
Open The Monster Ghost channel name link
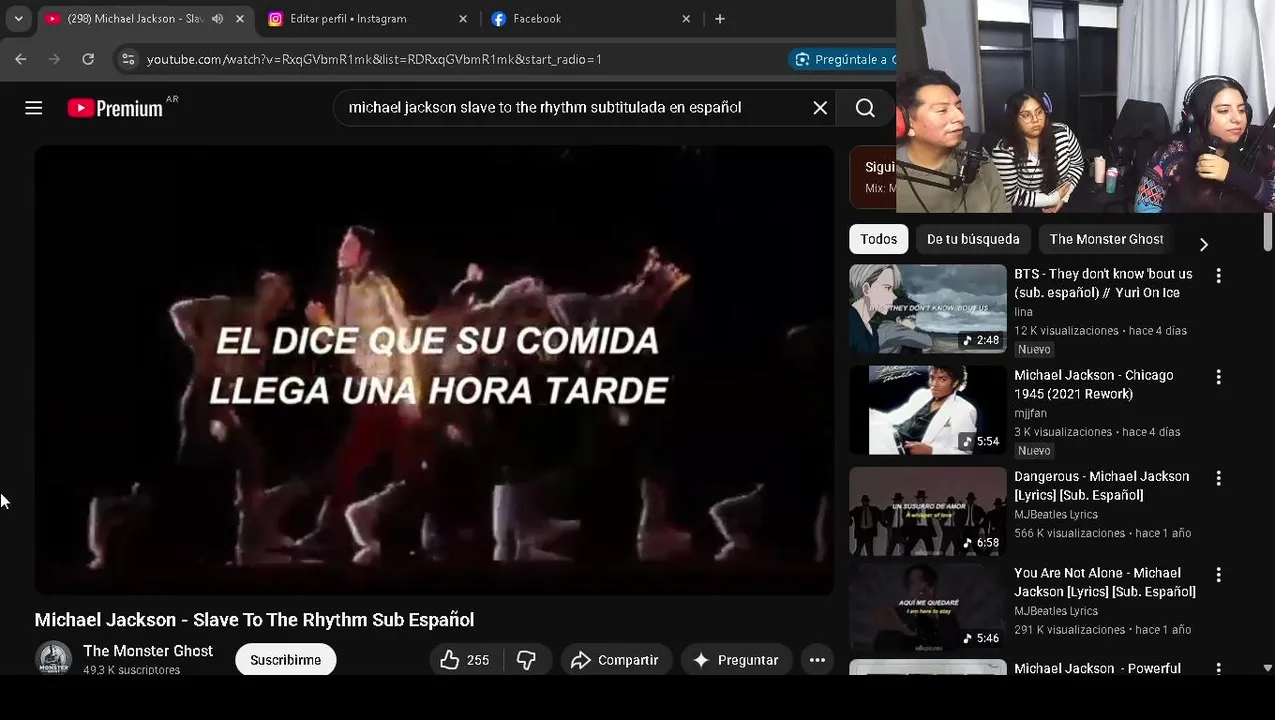(148, 651)
